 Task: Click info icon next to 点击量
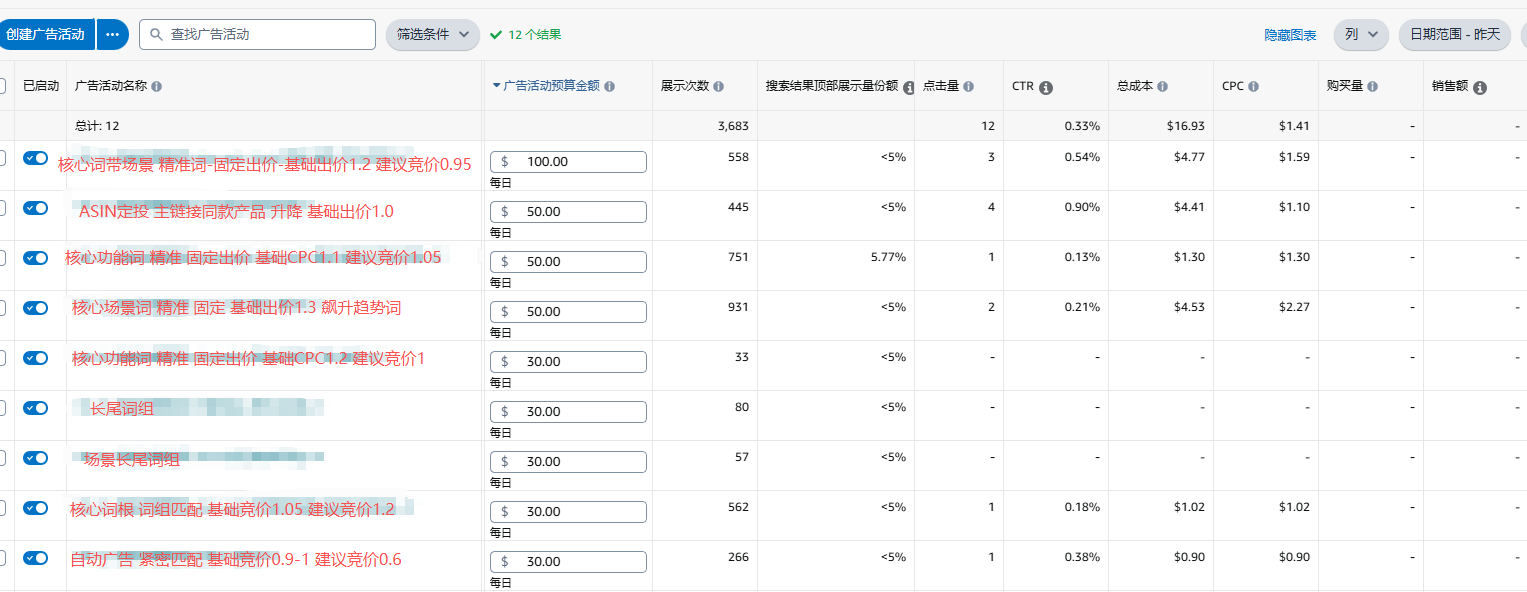click(x=969, y=87)
